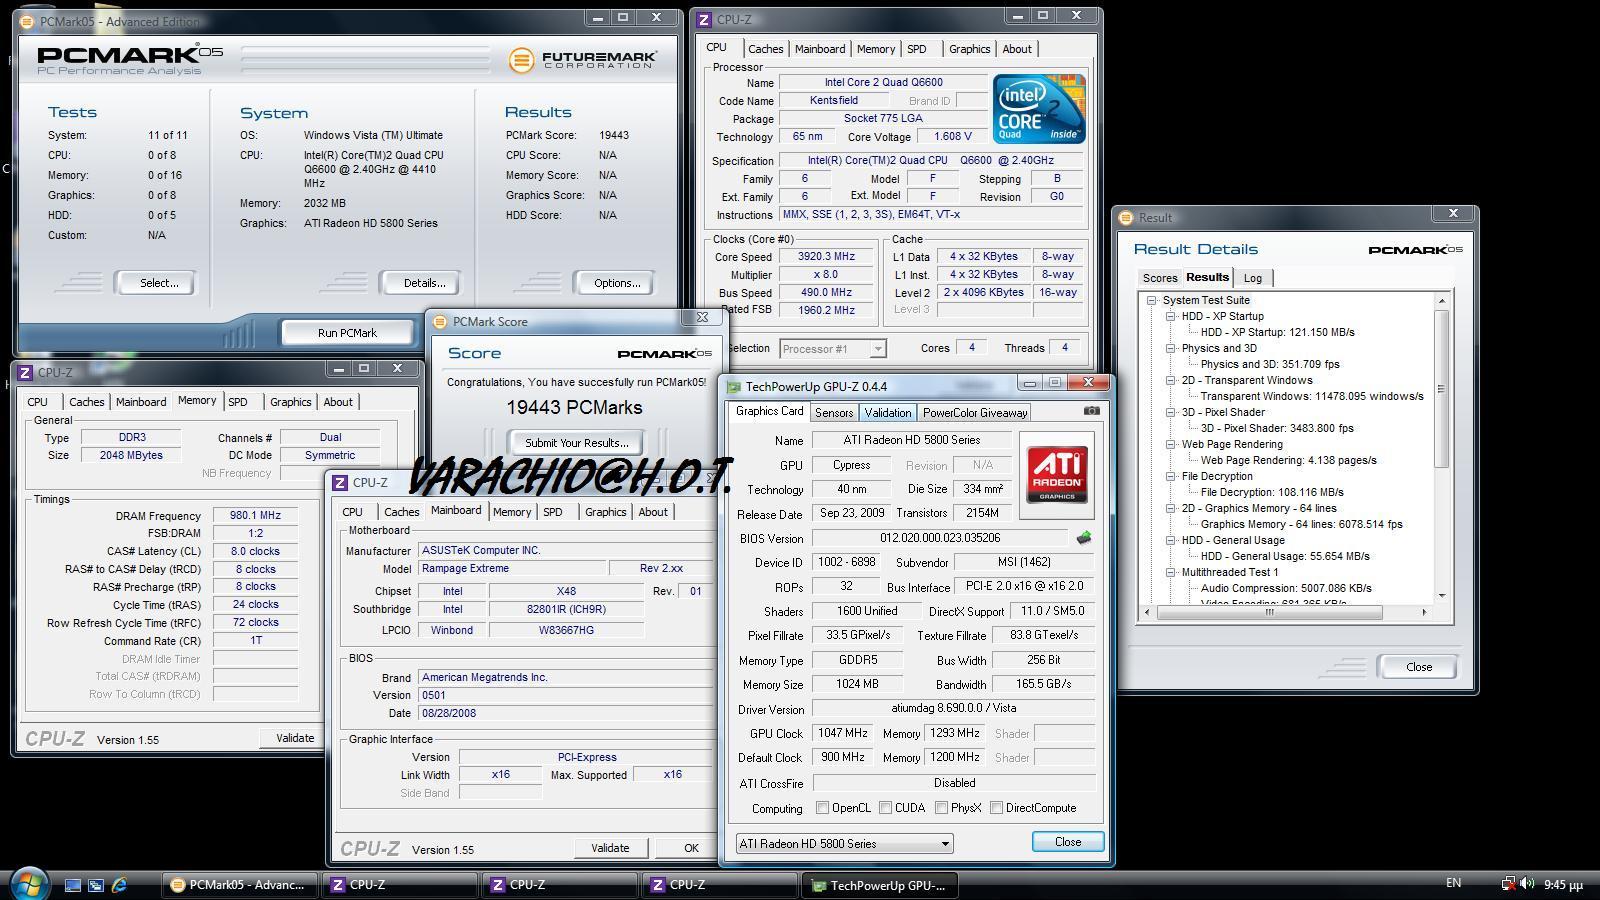Collapse the Physics and 3D node
The width and height of the screenshot is (1600, 900).
pos(1171,348)
